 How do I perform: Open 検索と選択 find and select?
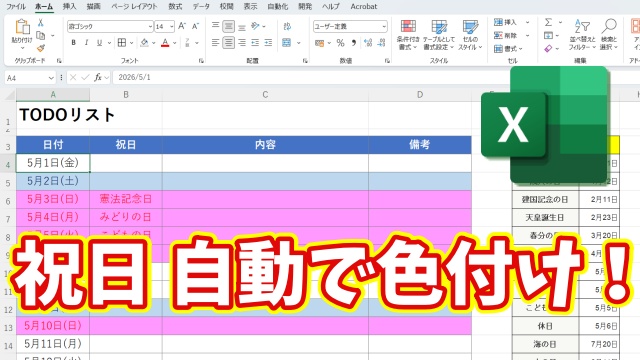(x=609, y=35)
